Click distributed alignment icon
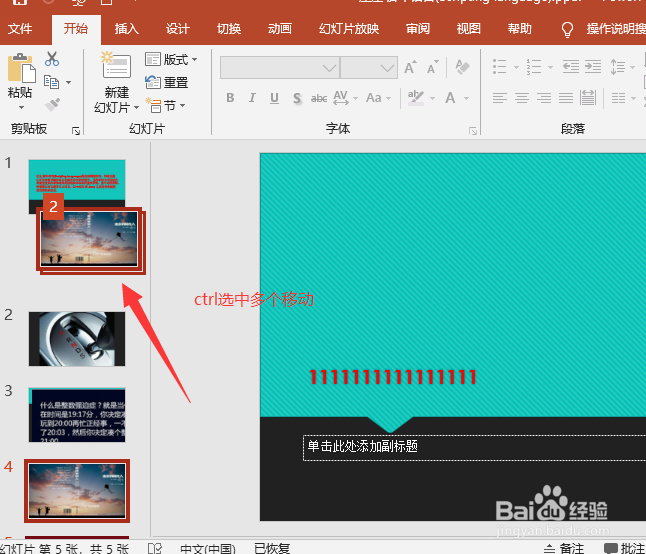646x554 pixels. [588, 98]
